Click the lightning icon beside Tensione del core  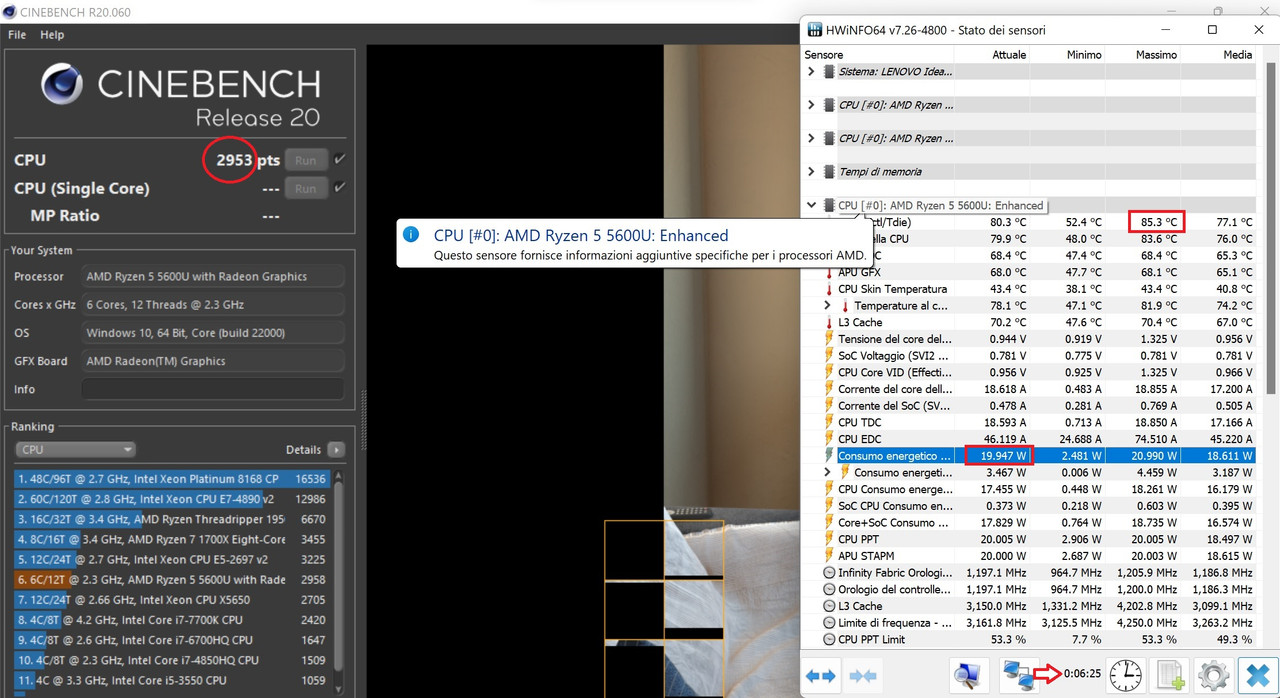point(828,339)
